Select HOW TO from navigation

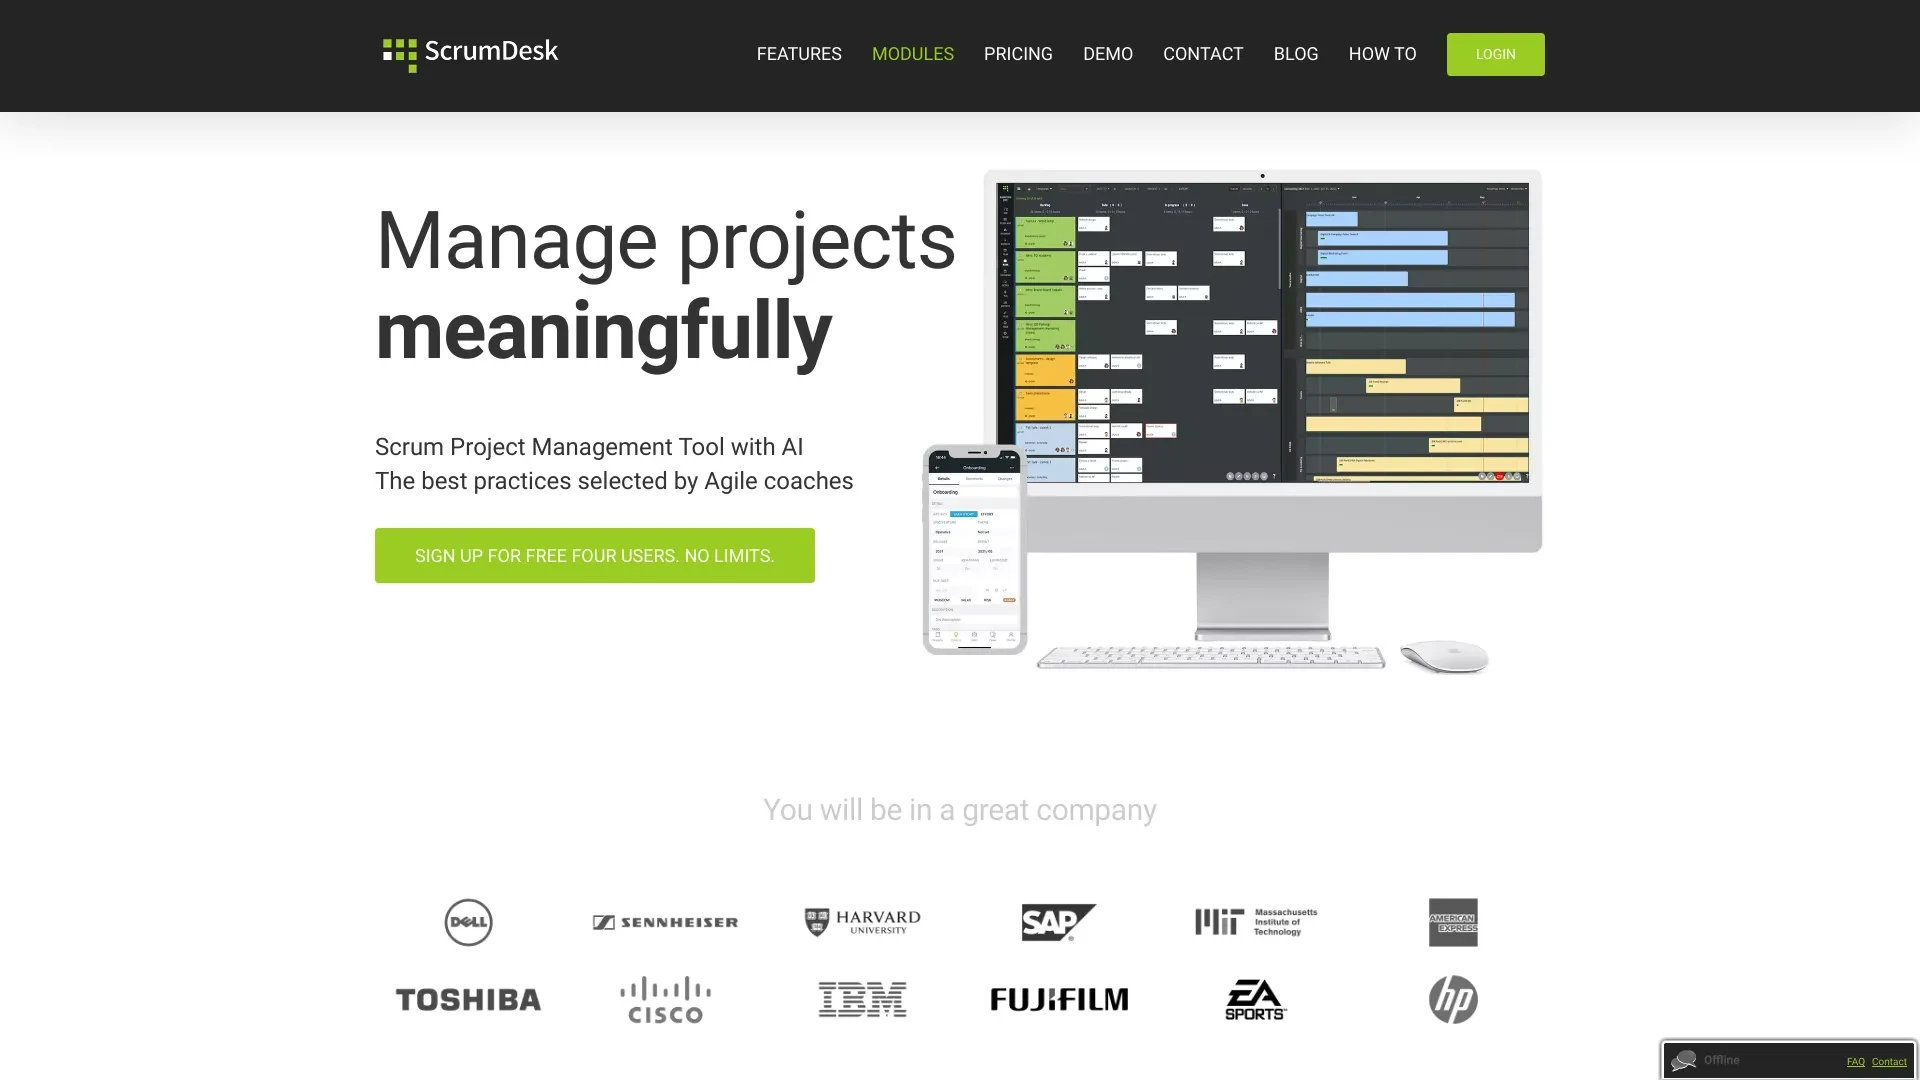tap(1382, 53)
